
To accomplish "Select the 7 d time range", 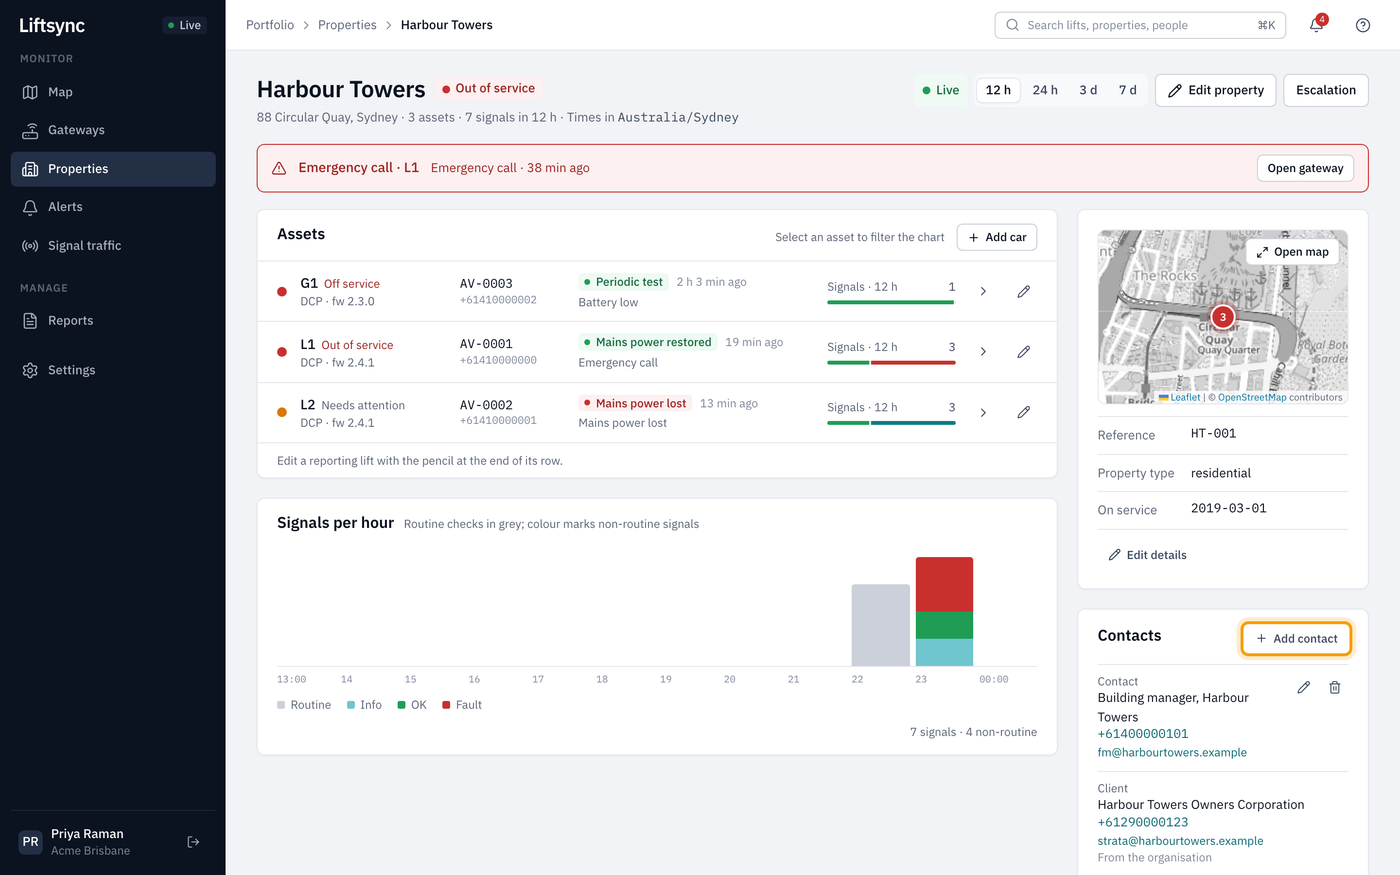I will [x=1128, y=90].
